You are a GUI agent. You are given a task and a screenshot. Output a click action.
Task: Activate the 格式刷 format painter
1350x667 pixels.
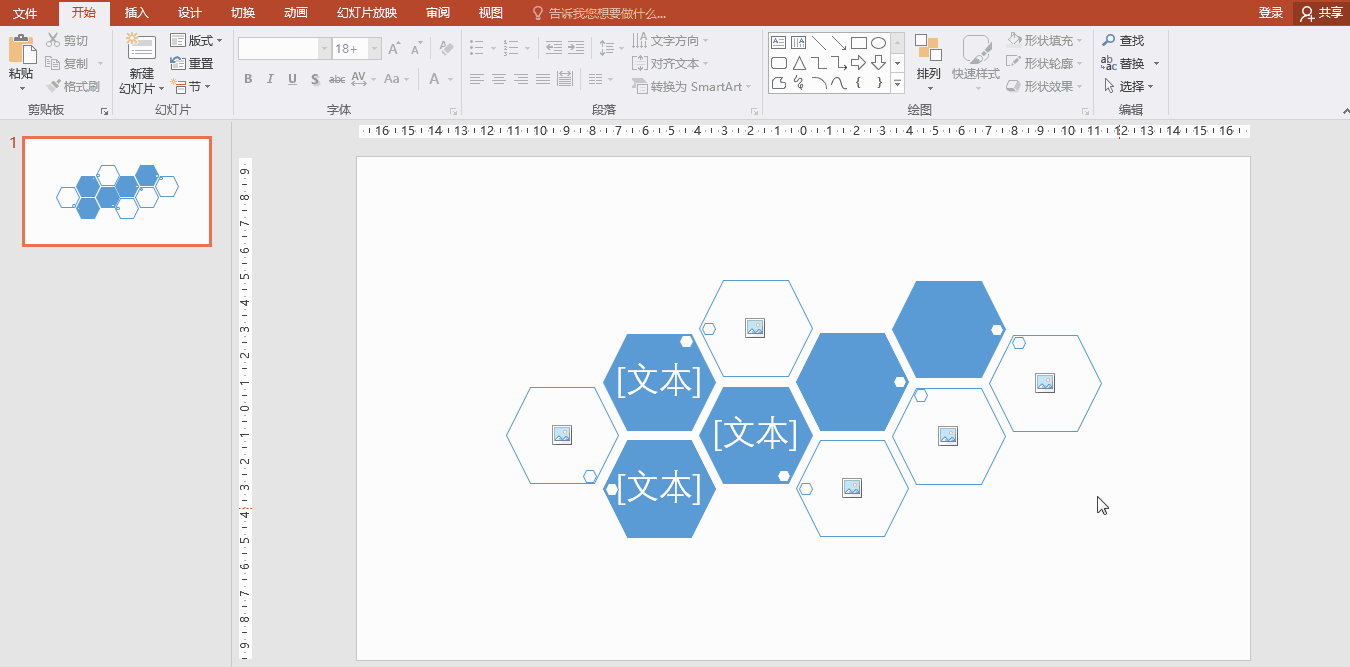(73, 86)
